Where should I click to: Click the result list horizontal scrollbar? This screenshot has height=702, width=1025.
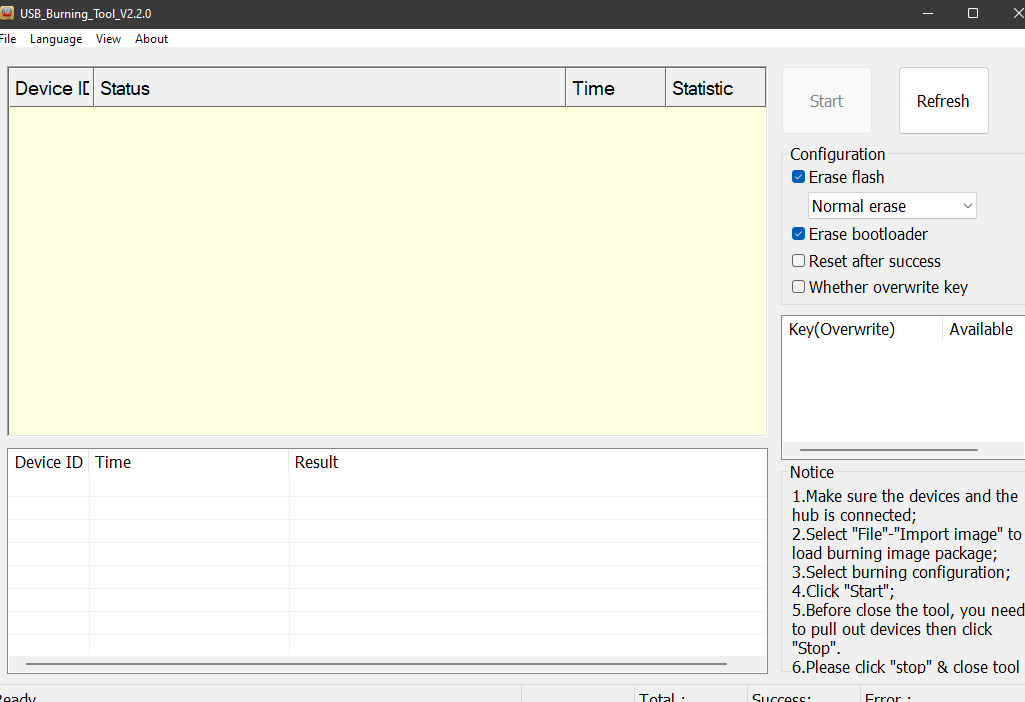[377, 663]
